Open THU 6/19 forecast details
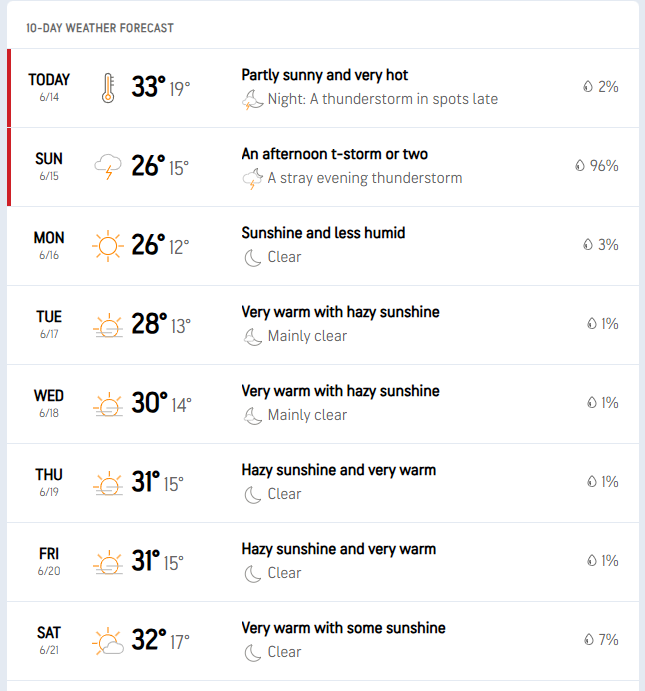Viewport: 645px width, 691px height. coord(323,483)
